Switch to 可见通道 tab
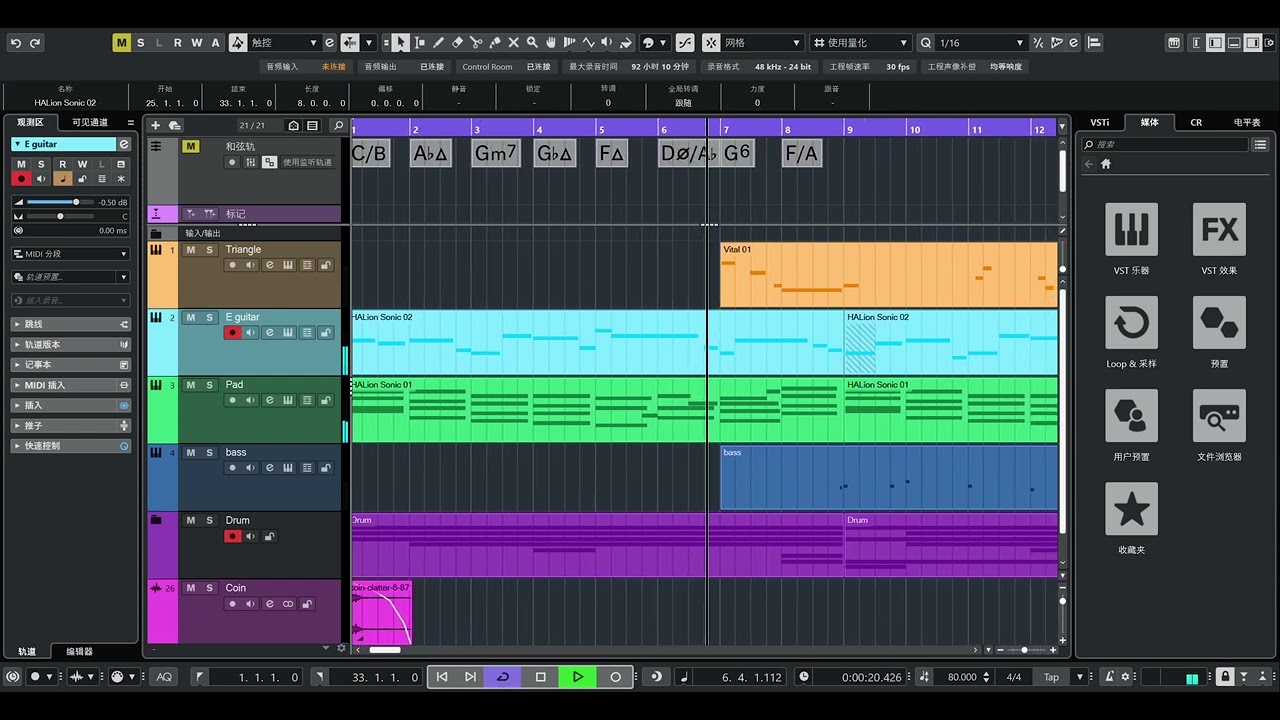 [x=90, y=122]
